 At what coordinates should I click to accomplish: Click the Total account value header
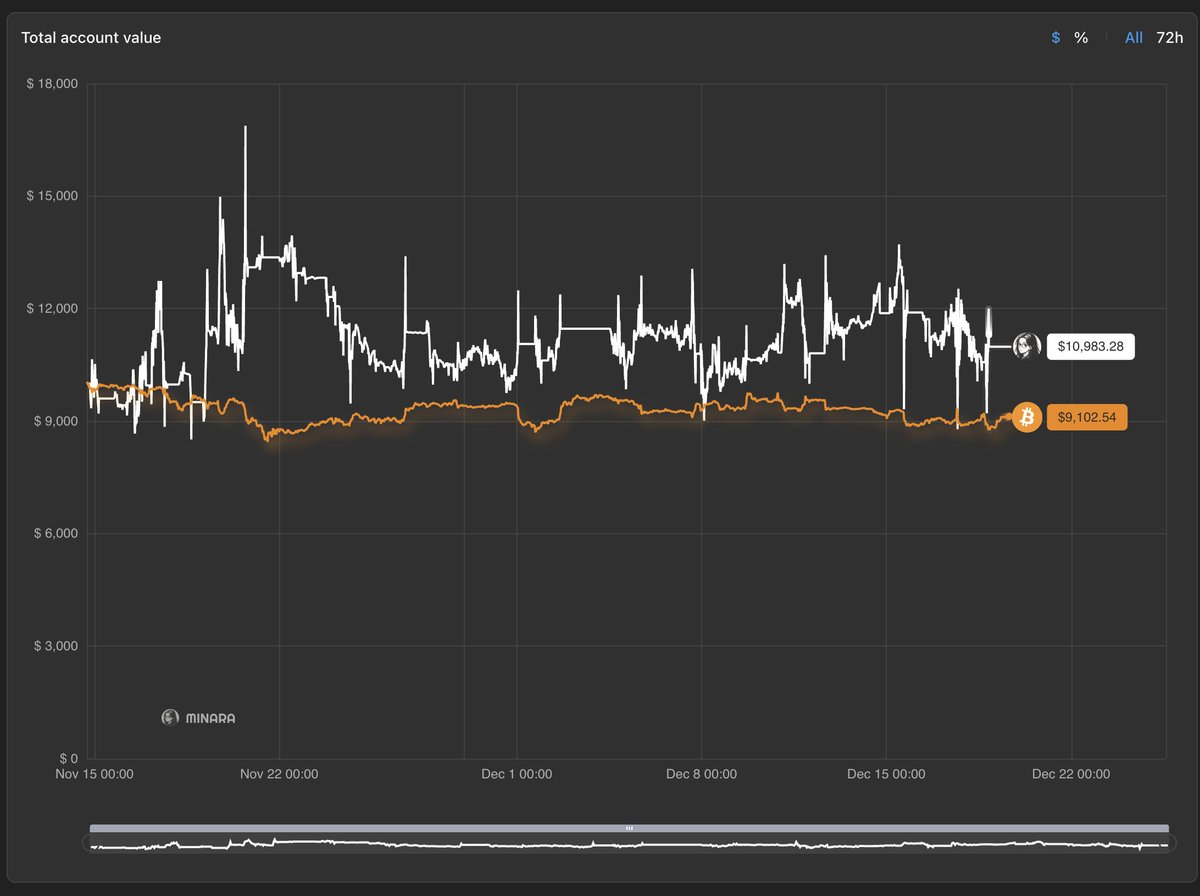(x=91, y=37)
